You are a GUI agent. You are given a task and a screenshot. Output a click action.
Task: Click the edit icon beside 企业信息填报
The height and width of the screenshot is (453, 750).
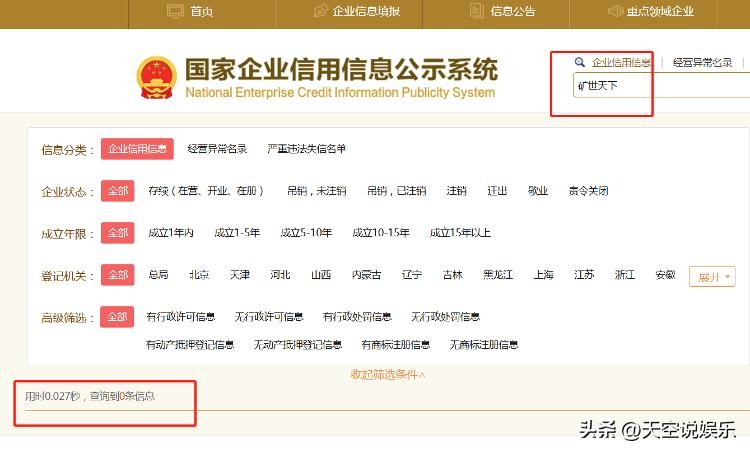(320, 11)
